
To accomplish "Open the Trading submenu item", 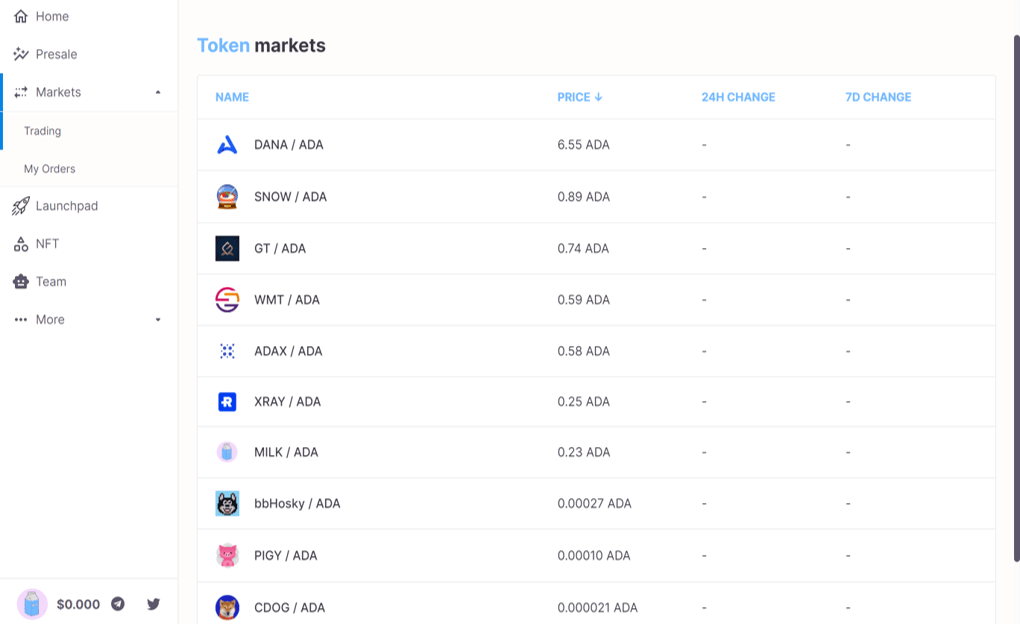I will (43, 131).
